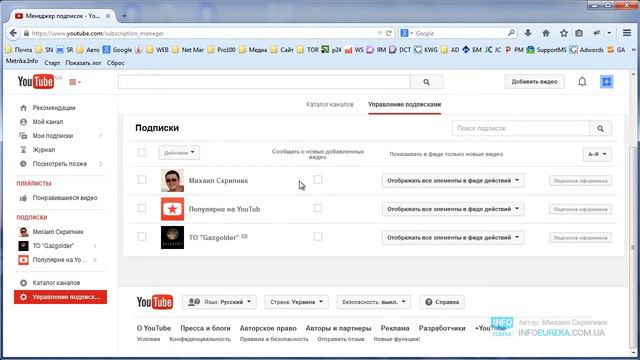
Task: Click TO "Gazgolder" channel thumbnail in table
Action: [x=172, y=238]
